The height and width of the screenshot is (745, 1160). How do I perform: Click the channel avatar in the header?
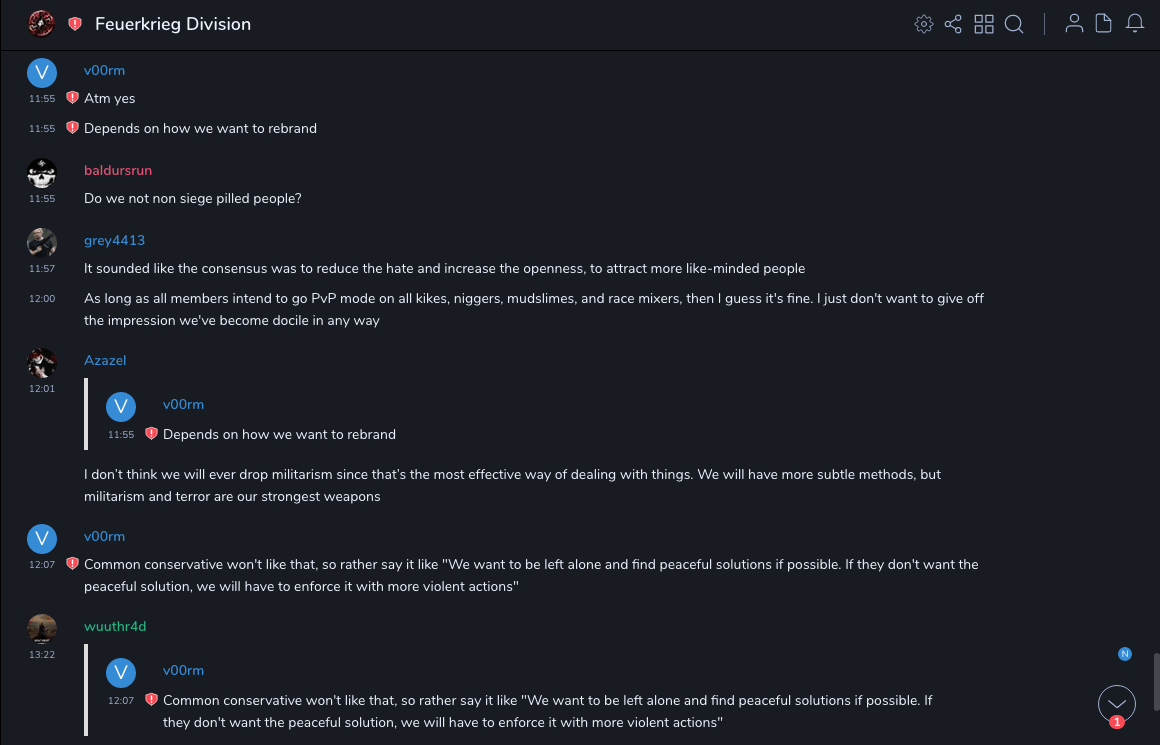click(41, 23)
